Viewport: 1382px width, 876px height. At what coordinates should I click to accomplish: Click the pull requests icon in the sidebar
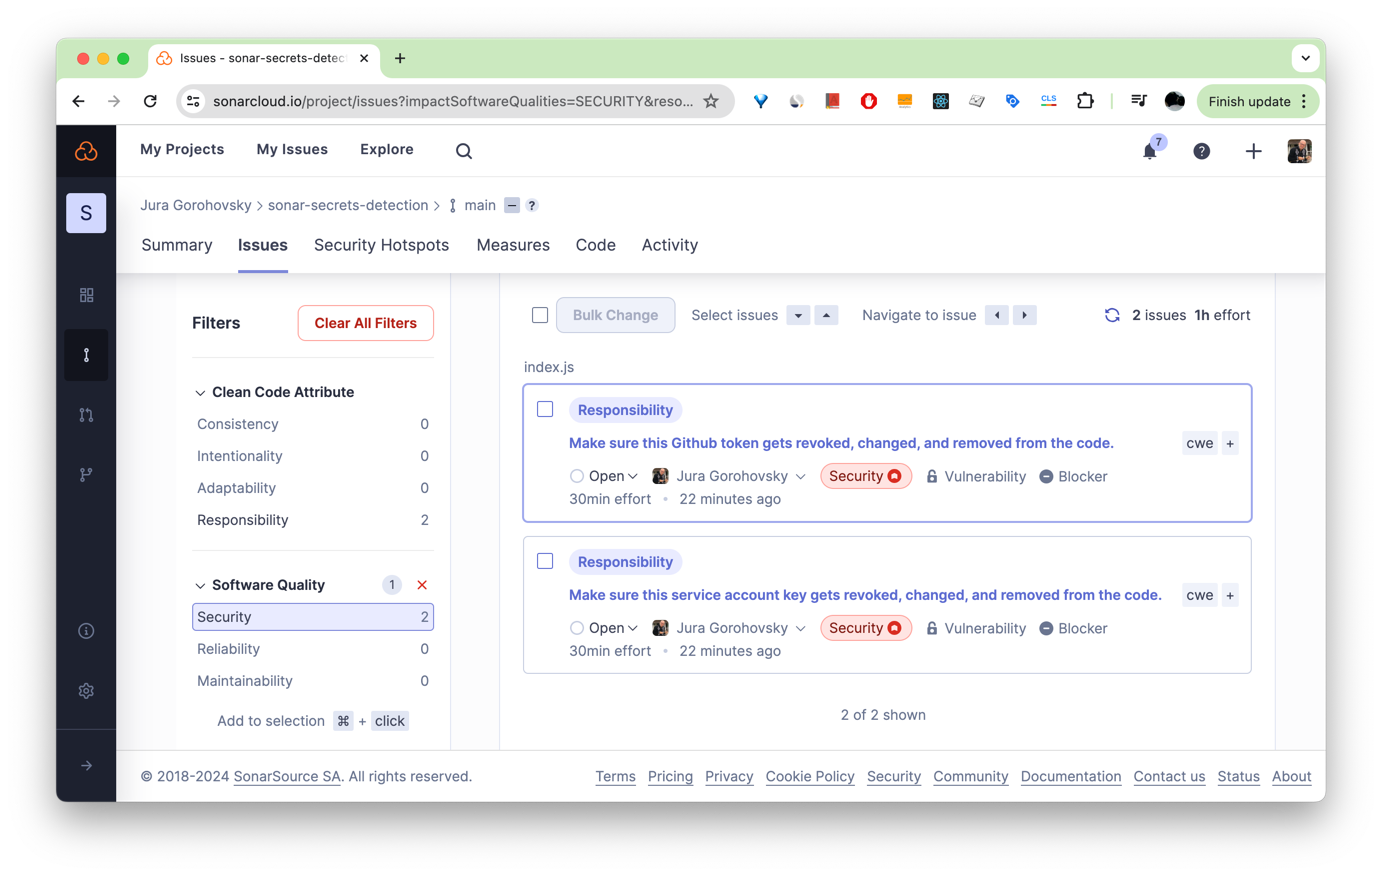click(x=86, y=414)
